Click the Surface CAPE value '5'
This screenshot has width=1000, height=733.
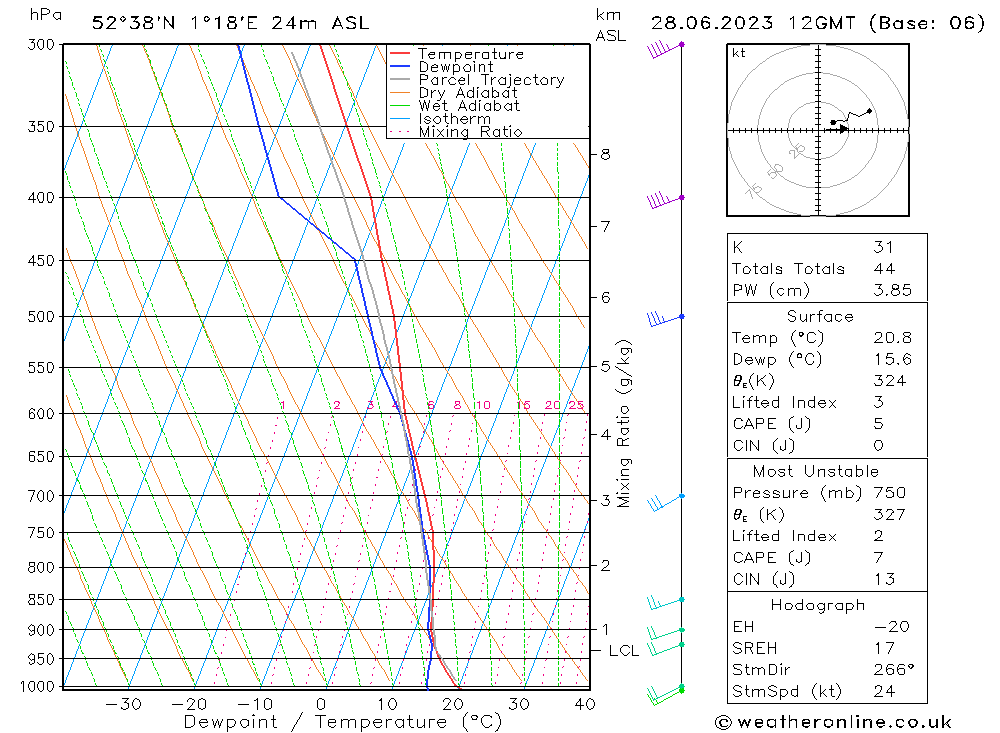click(879, 424)
